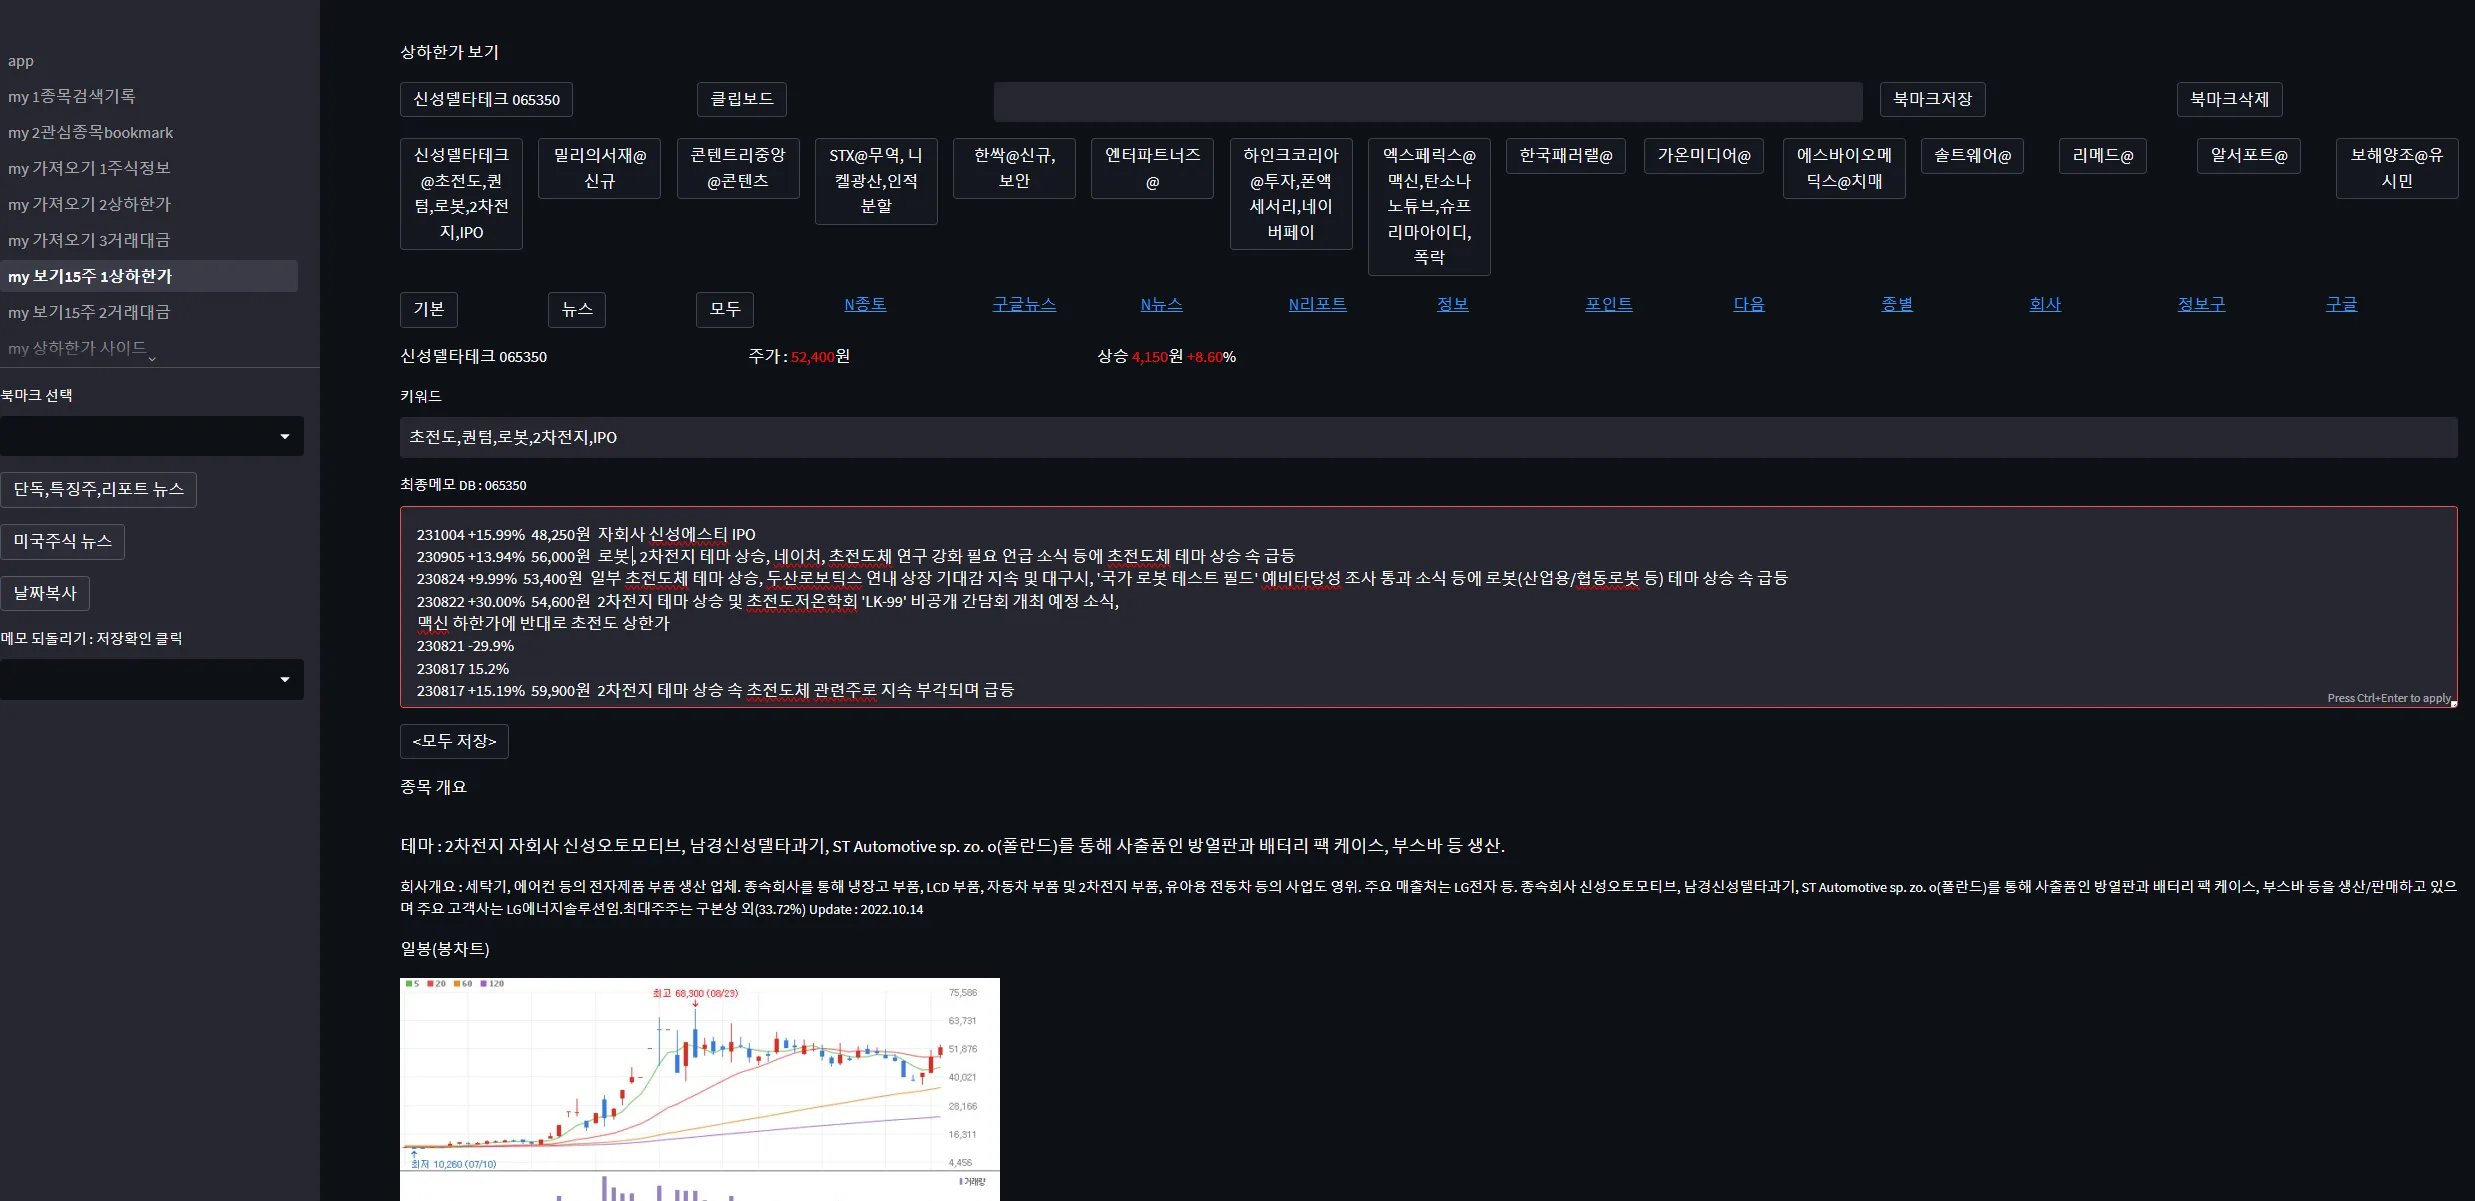Select 'my 가져오기 1주식정보' sidebar item
The height and width of the screenshot is (1201, 2475).
coord(89,168)
